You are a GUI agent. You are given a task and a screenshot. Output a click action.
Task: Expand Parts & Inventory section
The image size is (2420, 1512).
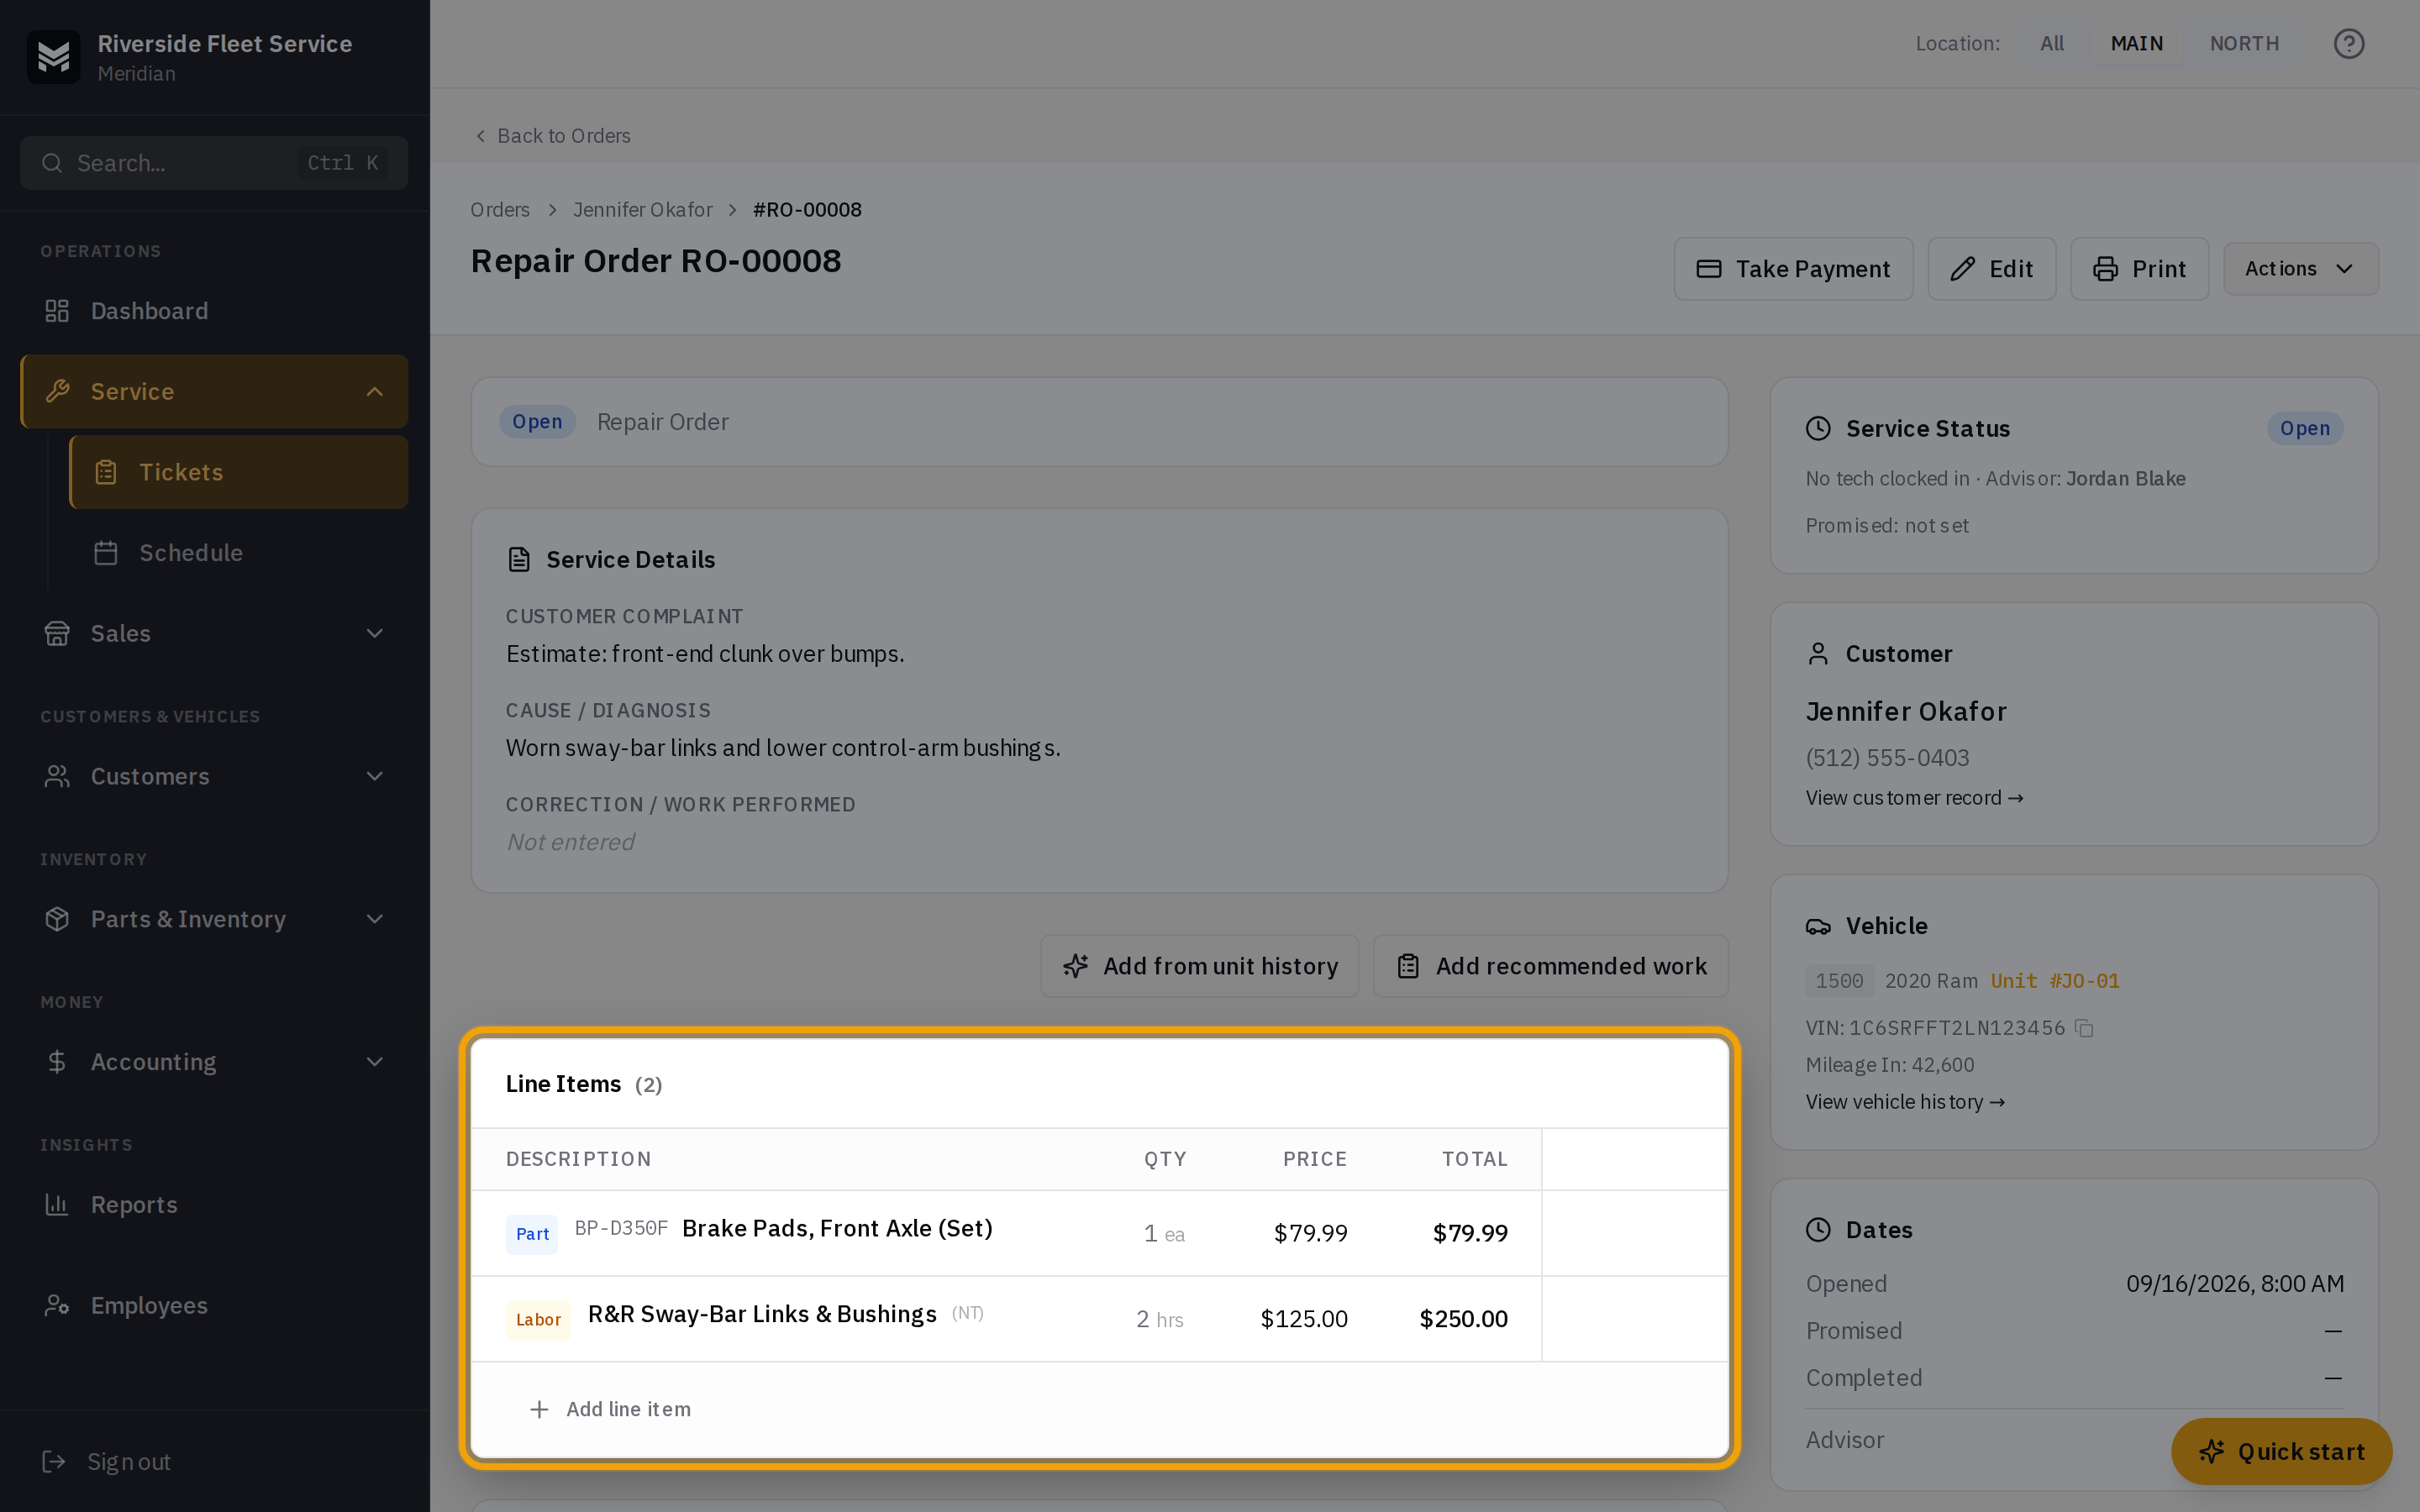[214, 919]
